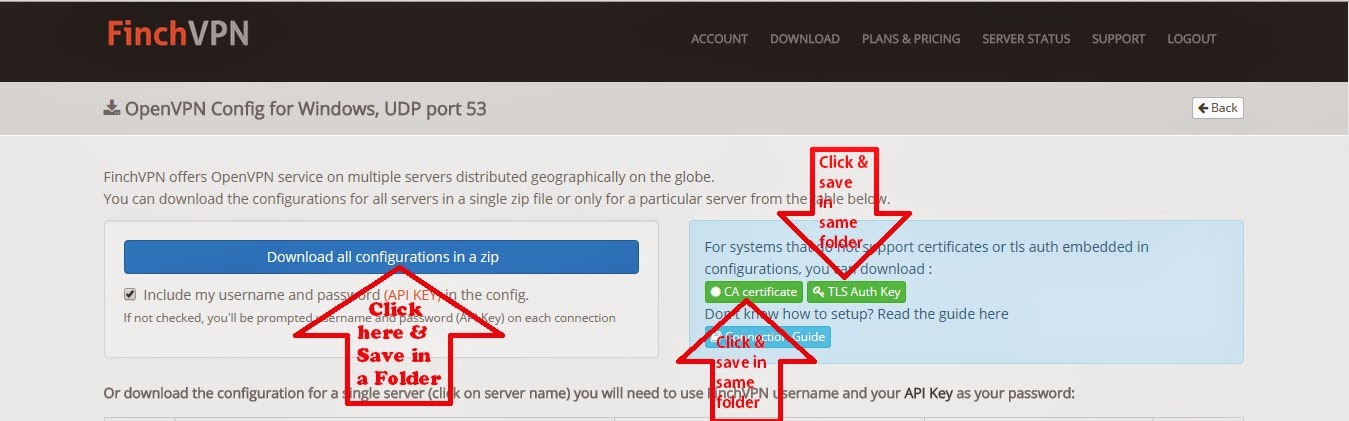Open the ACCOUNT menu item
Viewport: 1349px width, 421px height.
(x=719, y=39)
